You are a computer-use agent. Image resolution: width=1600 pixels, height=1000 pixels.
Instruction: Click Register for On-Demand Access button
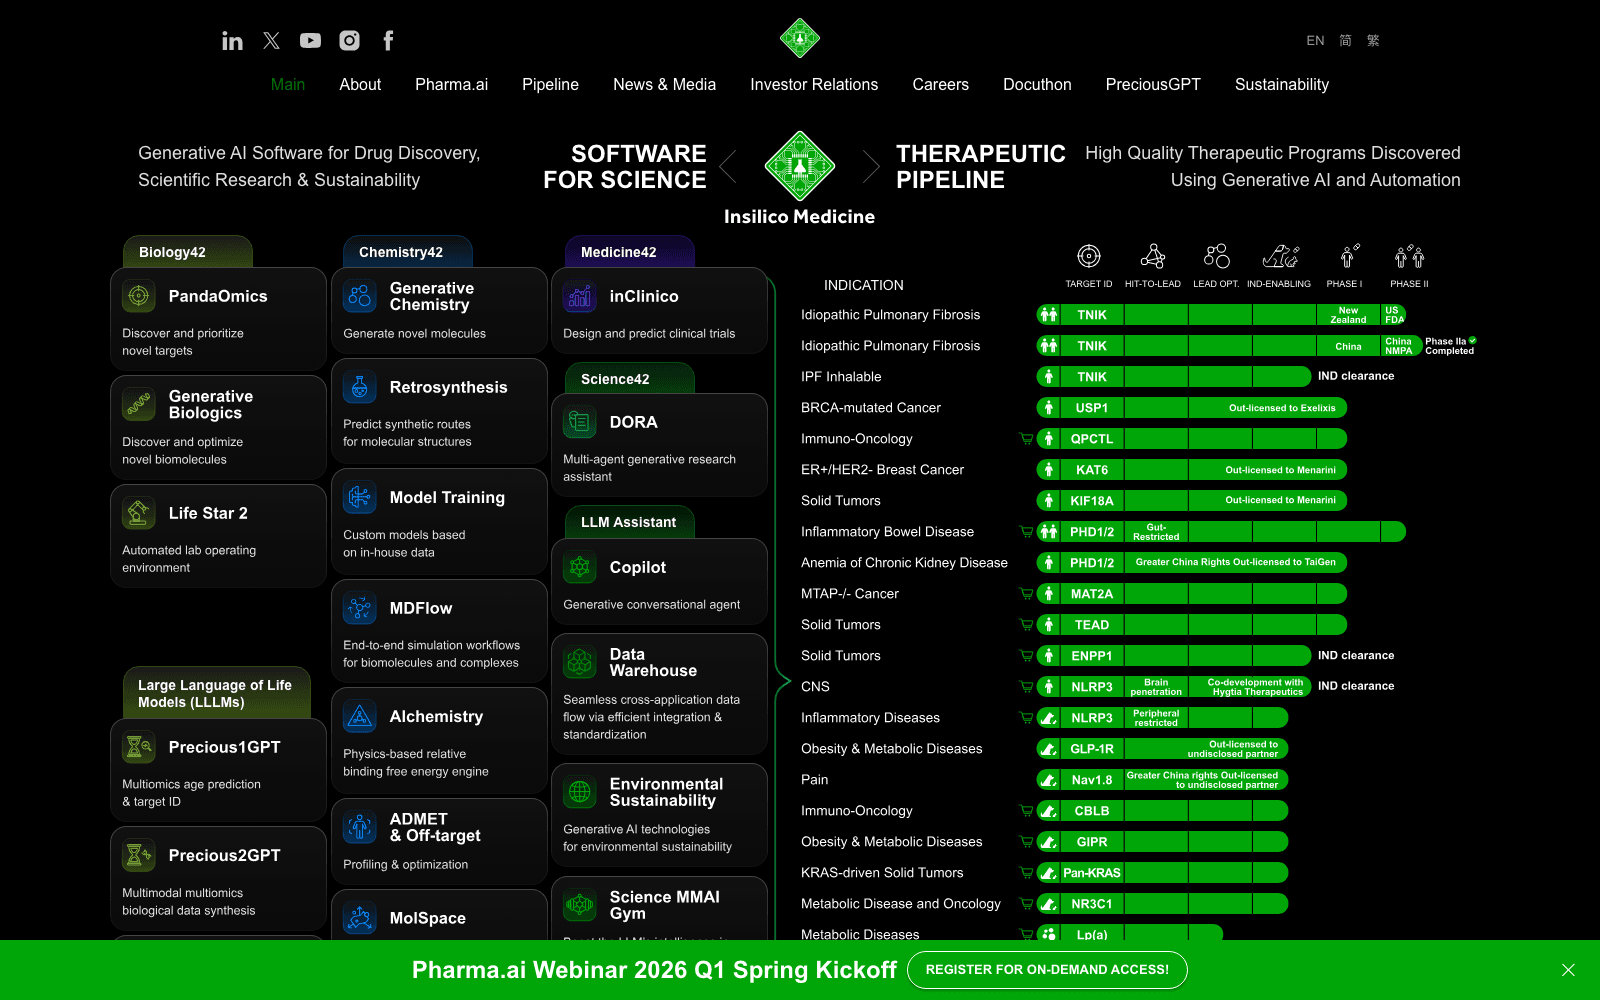tap(1047, 970)
